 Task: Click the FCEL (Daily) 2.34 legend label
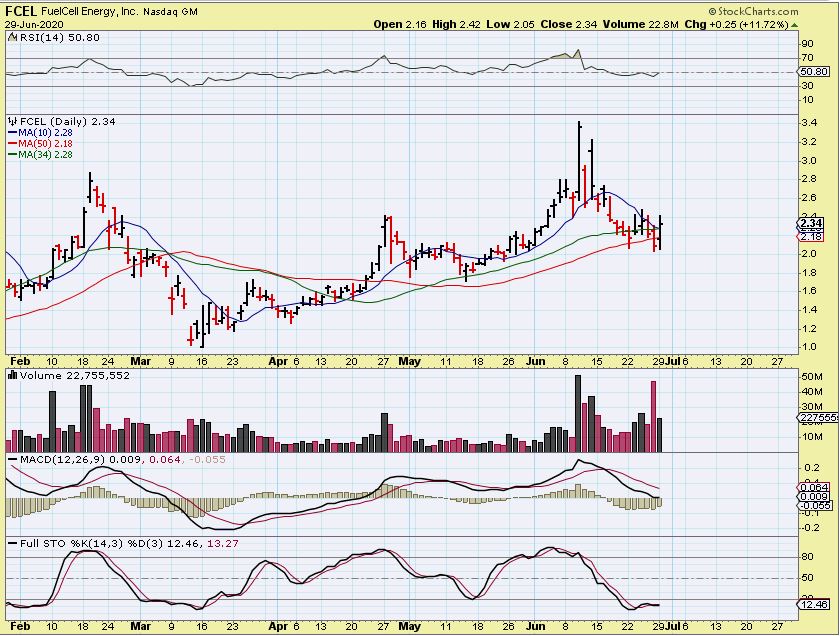click(68, 122)
